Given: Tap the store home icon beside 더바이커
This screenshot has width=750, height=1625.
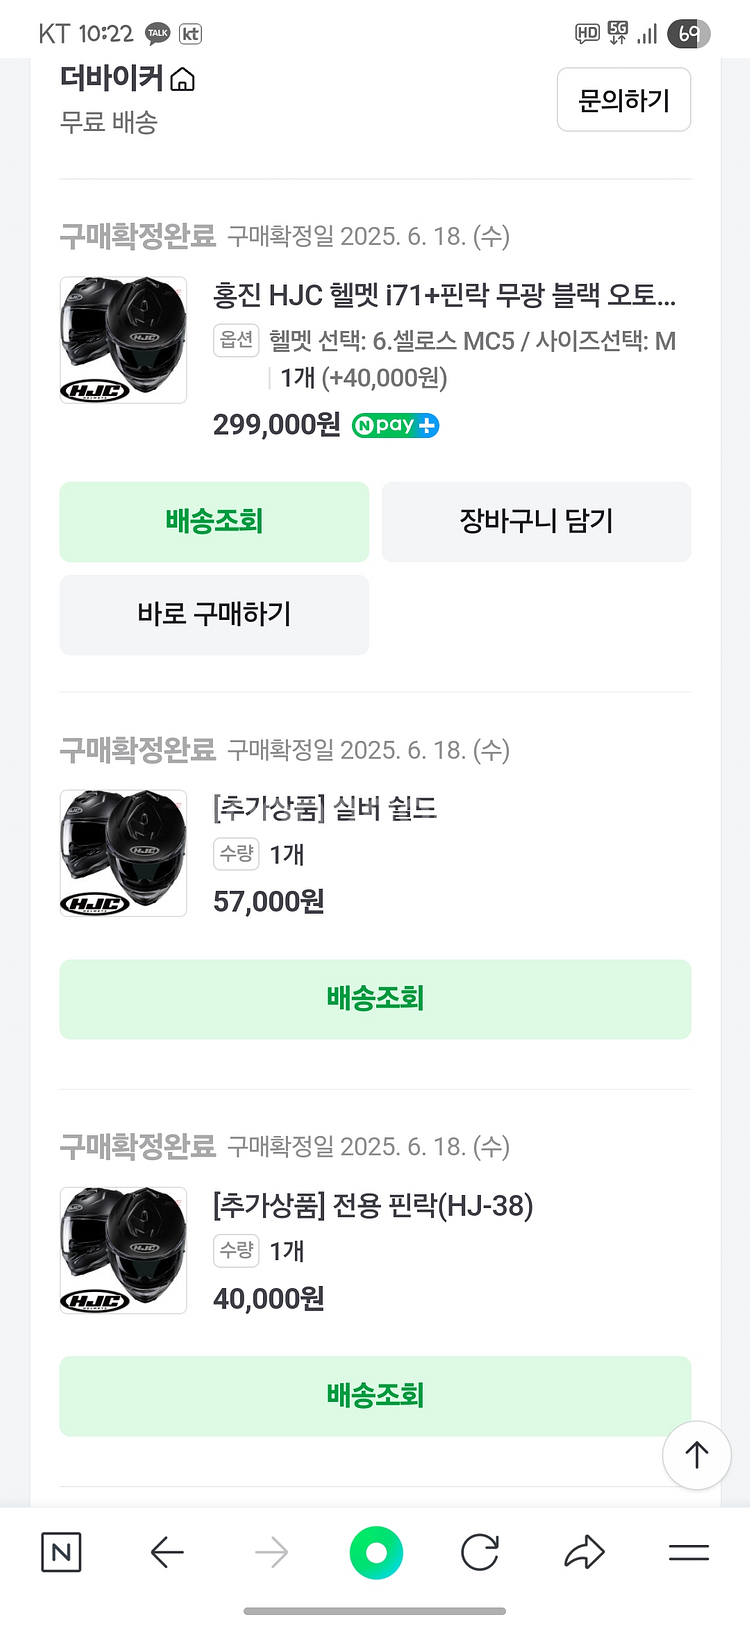Looking at the screenshot, I should pos(183,79).
